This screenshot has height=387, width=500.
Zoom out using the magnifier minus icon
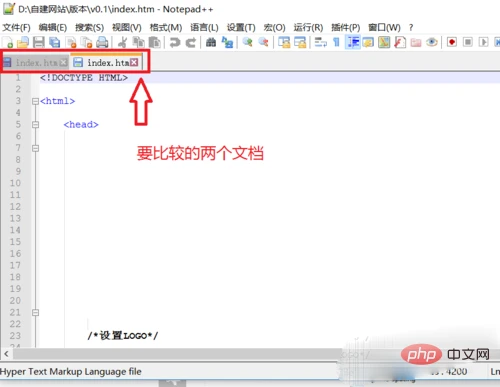pos(263,42)
